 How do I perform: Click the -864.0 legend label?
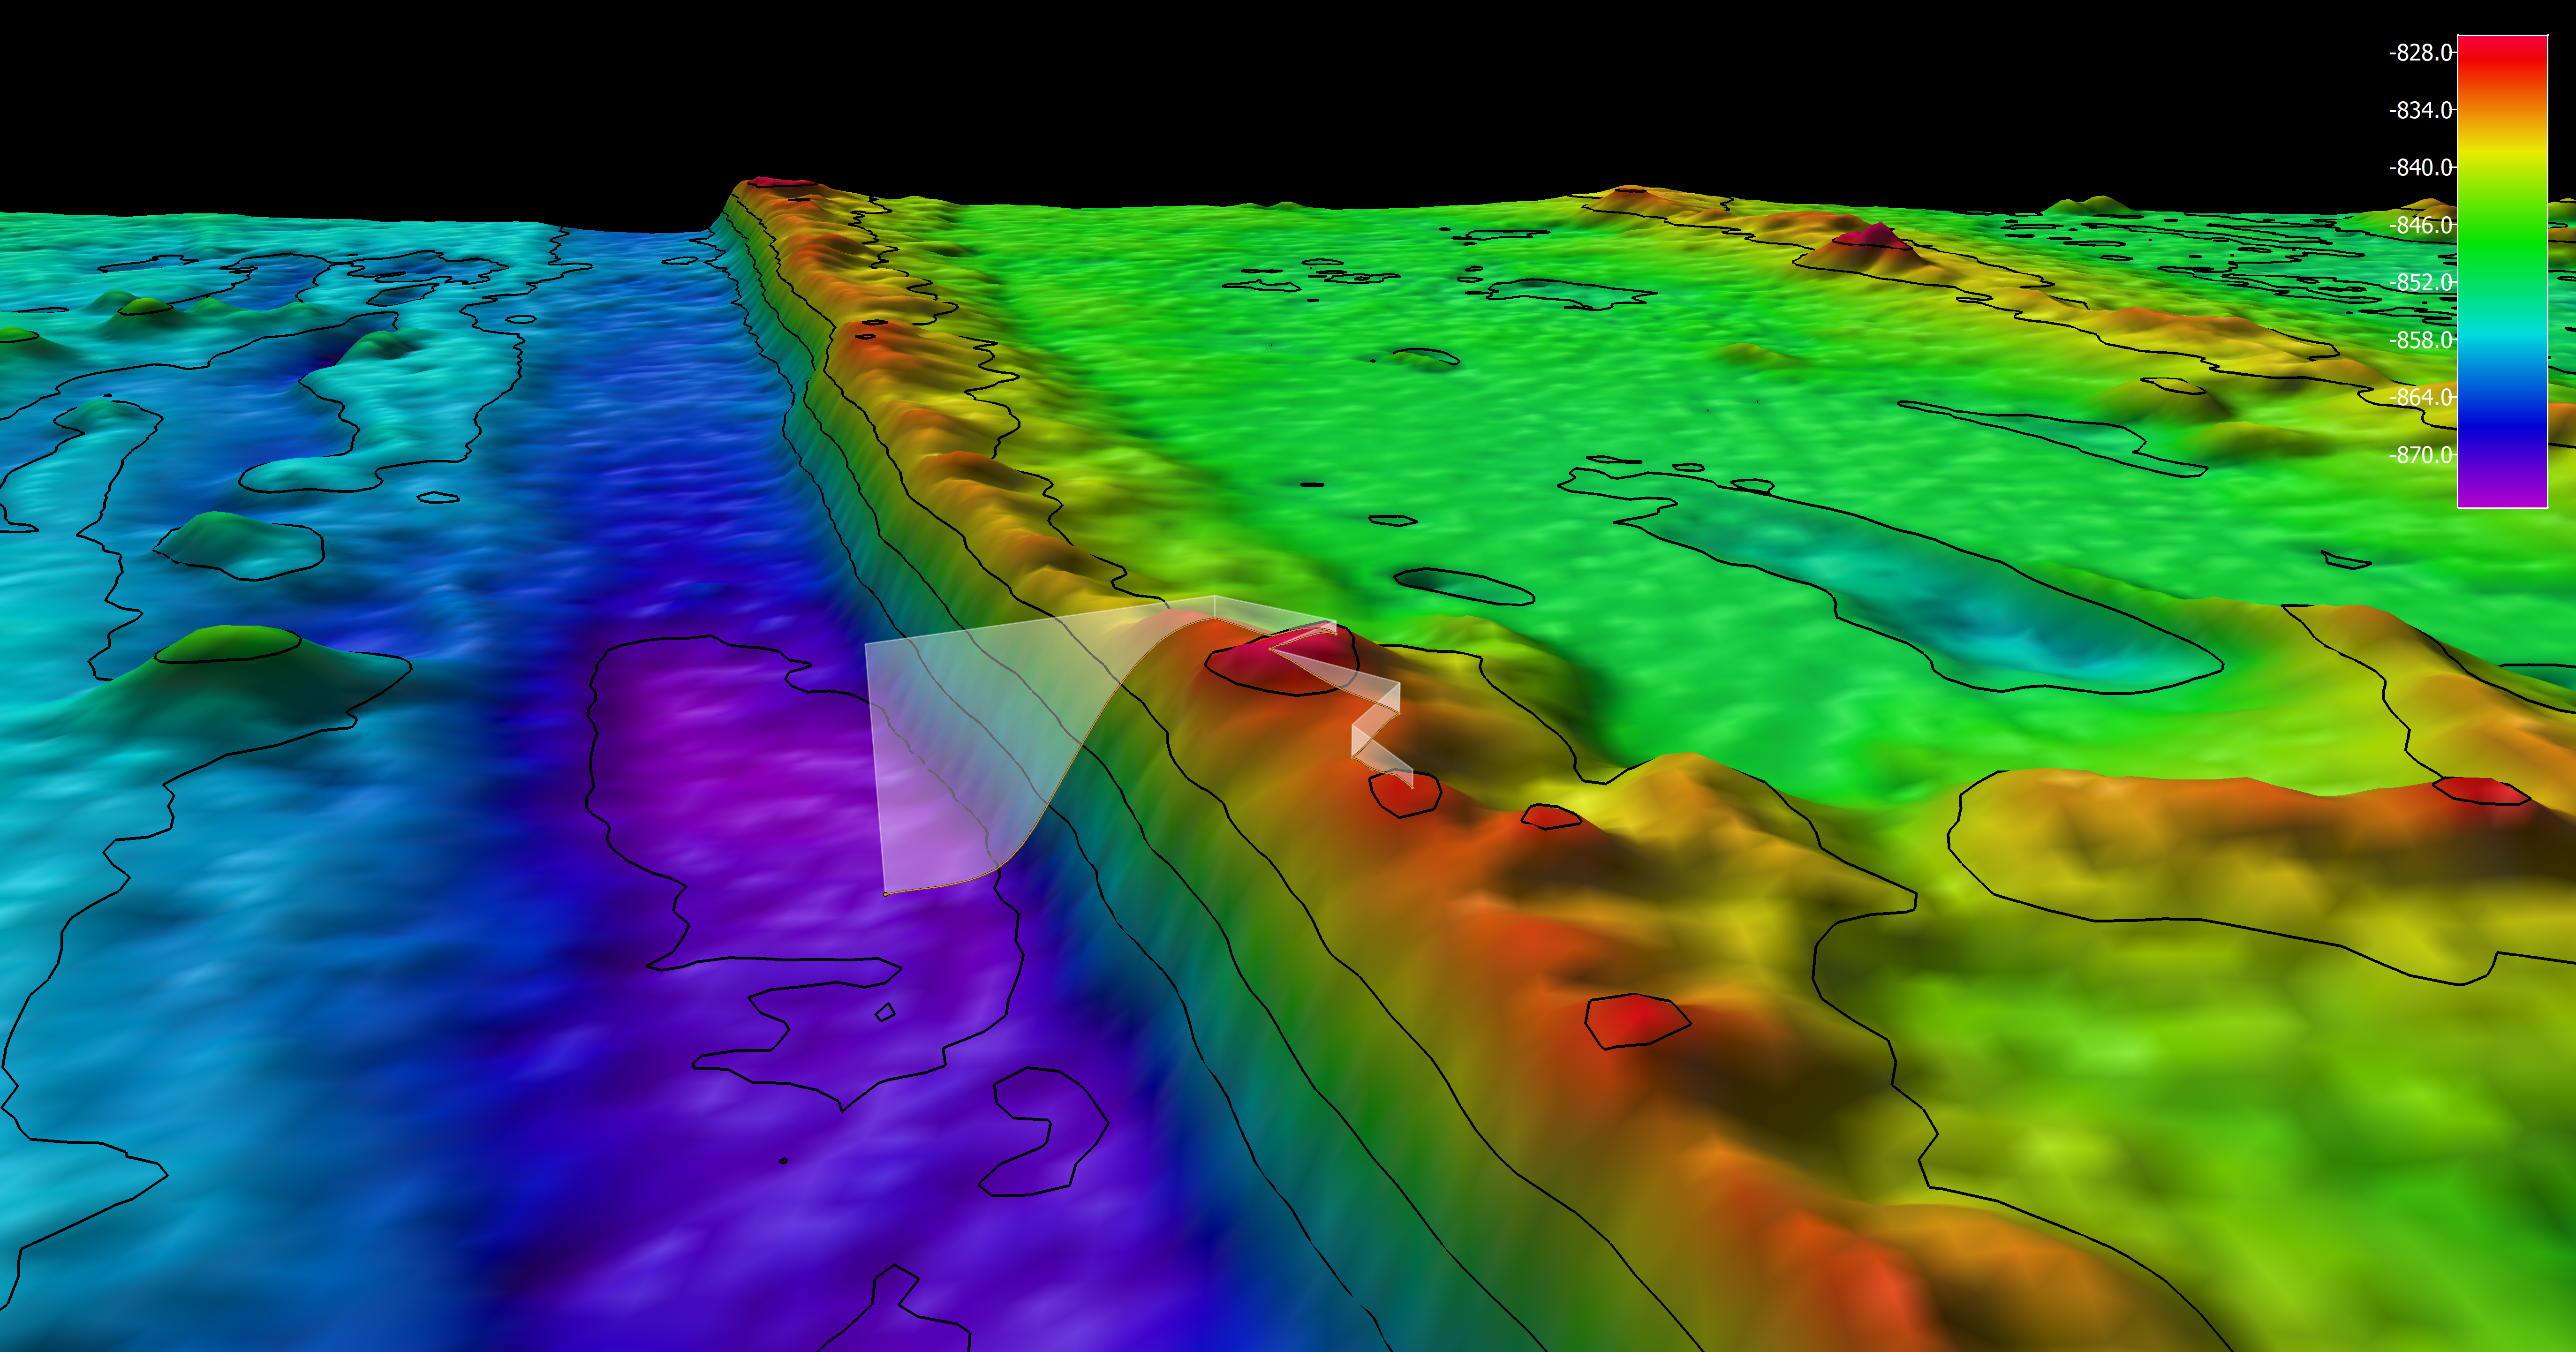tap(2421, 397)
